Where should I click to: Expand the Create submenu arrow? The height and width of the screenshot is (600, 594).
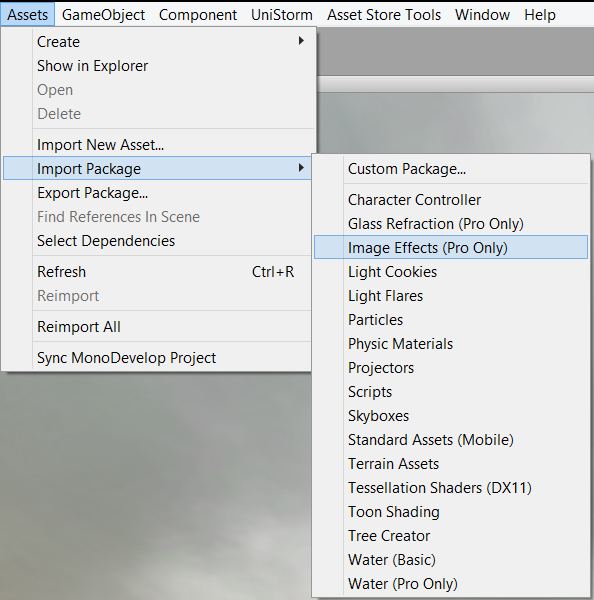(301, 41)
